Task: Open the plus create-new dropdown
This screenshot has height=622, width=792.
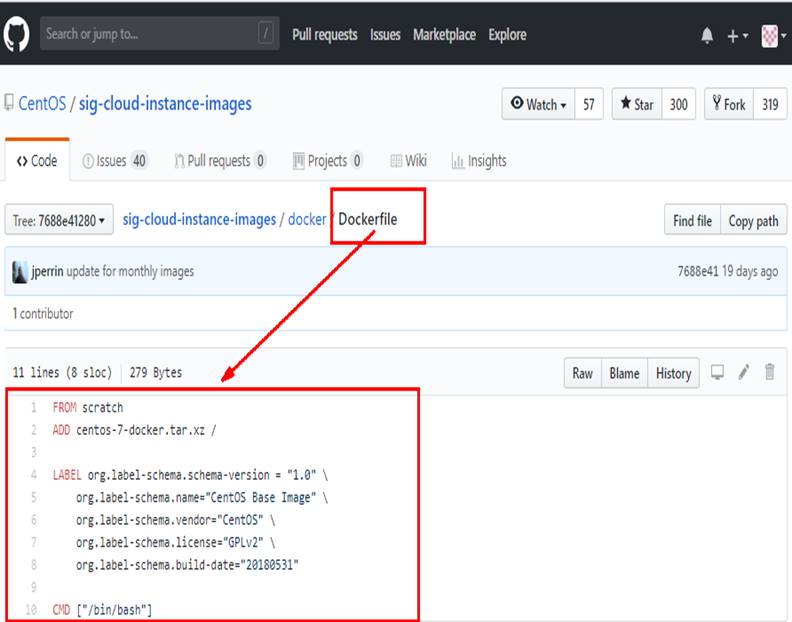Action: tap(737, 36)
